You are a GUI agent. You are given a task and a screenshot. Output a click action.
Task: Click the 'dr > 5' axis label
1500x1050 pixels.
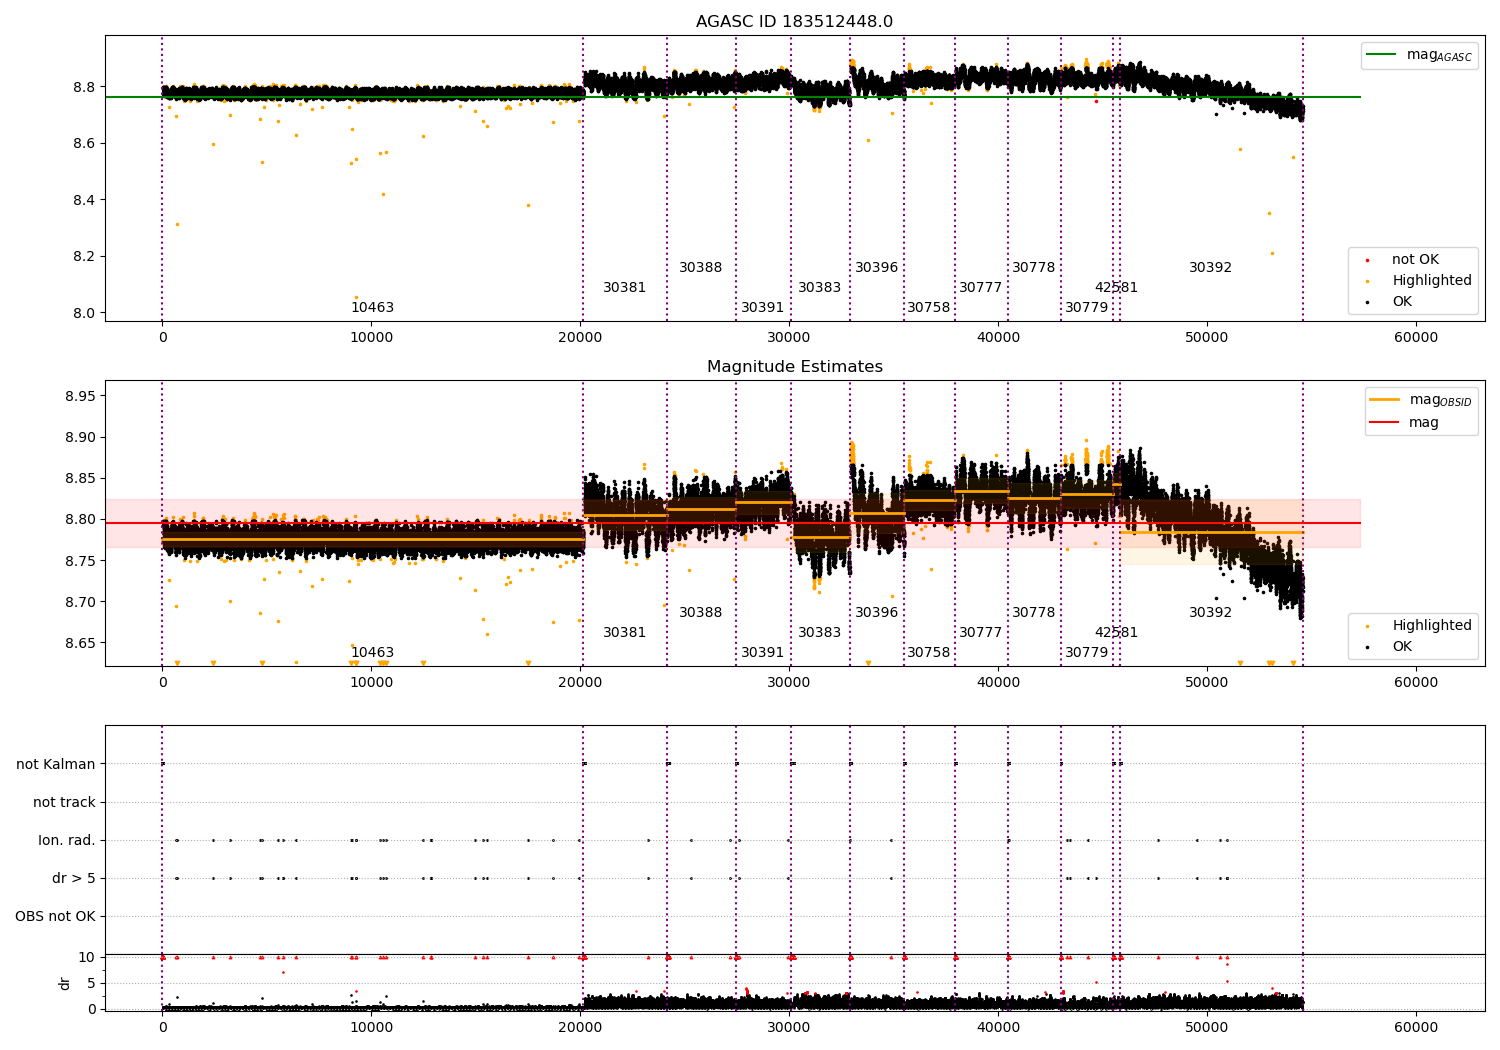tap(74, 878)
